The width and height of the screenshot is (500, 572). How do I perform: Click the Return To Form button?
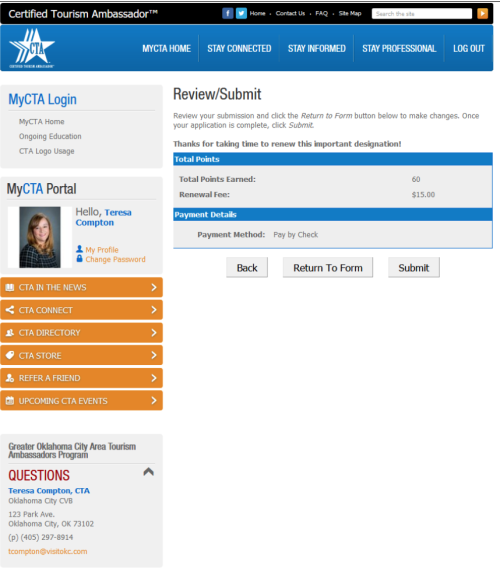coord(328,268)
